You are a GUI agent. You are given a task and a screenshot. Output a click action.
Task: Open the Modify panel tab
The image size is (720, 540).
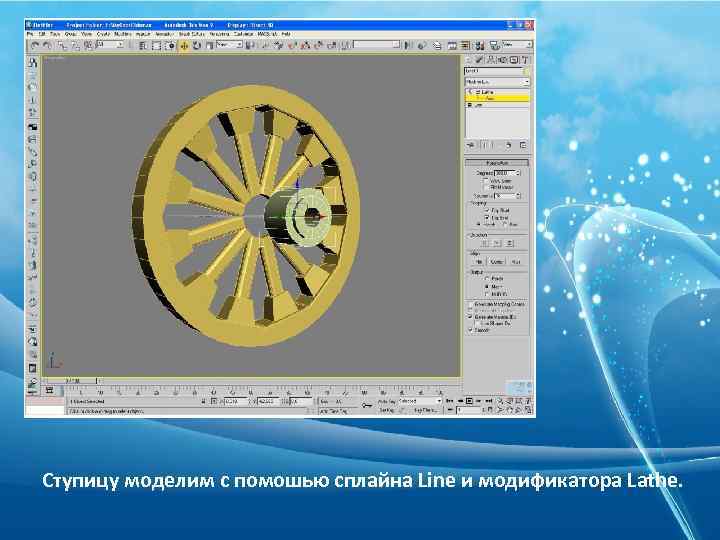(x=479, y=60)
